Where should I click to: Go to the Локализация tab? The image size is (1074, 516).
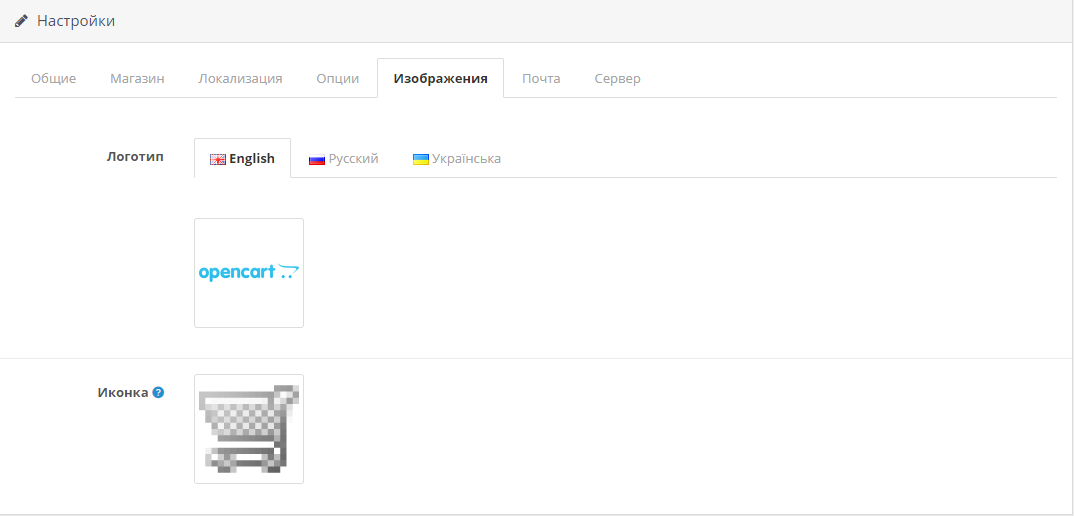coord(240,78)
